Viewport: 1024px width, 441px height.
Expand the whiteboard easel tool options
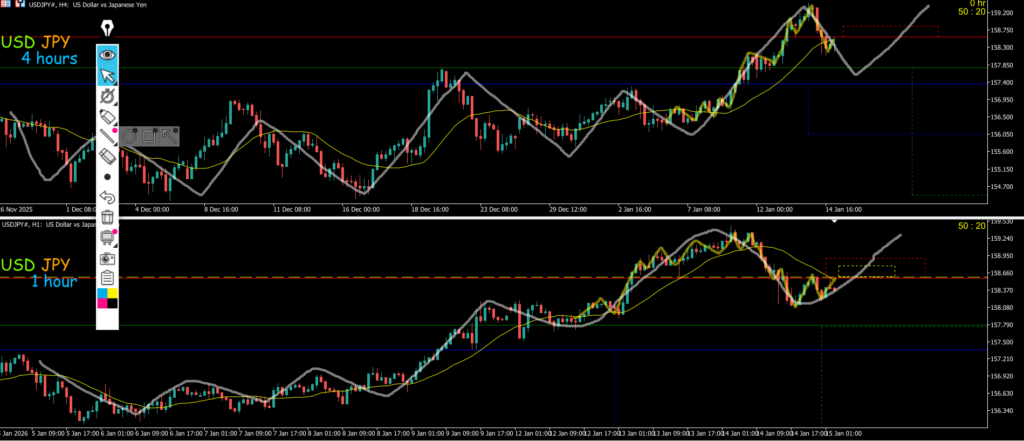tap(108, 238)
